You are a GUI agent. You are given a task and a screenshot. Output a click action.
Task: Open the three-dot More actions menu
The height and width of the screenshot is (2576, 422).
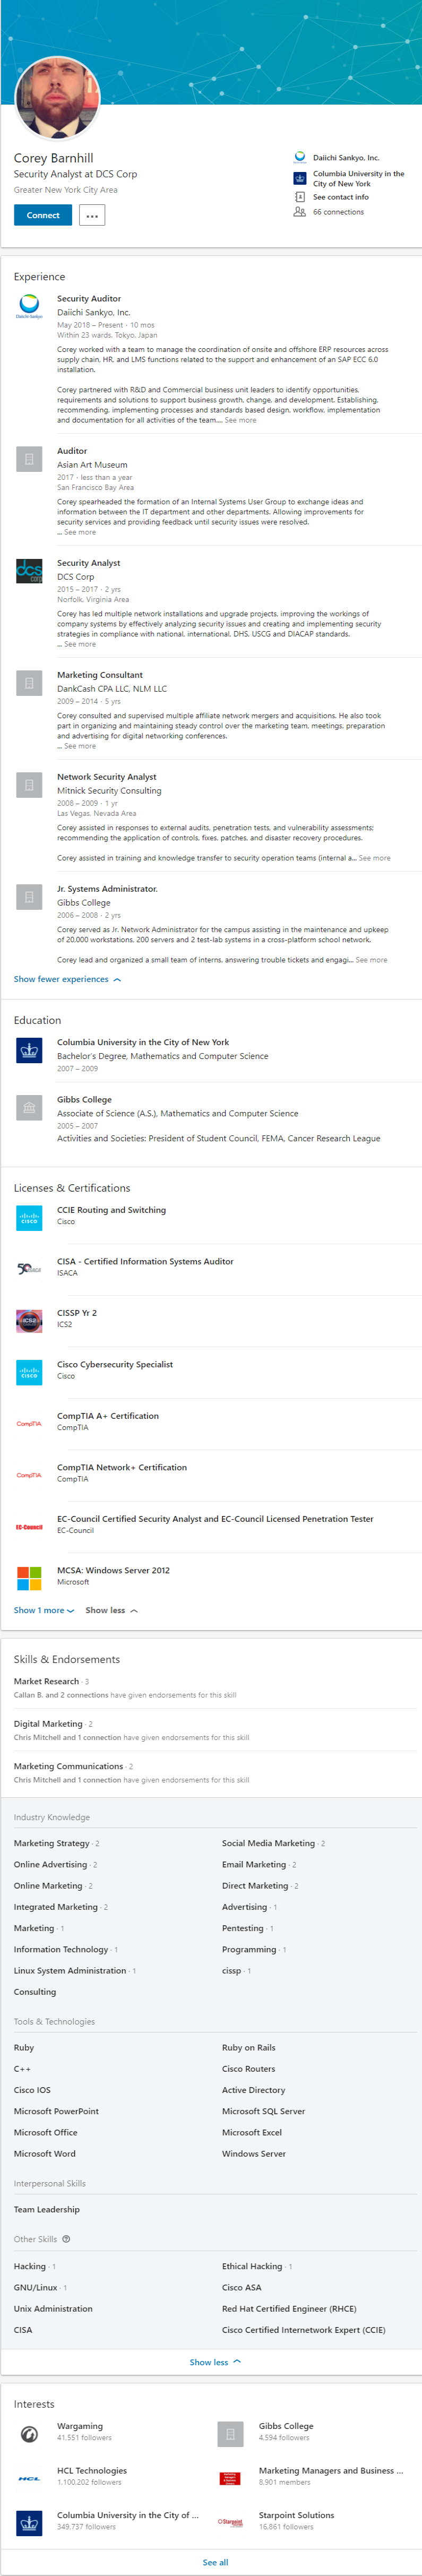coord(92,215)
